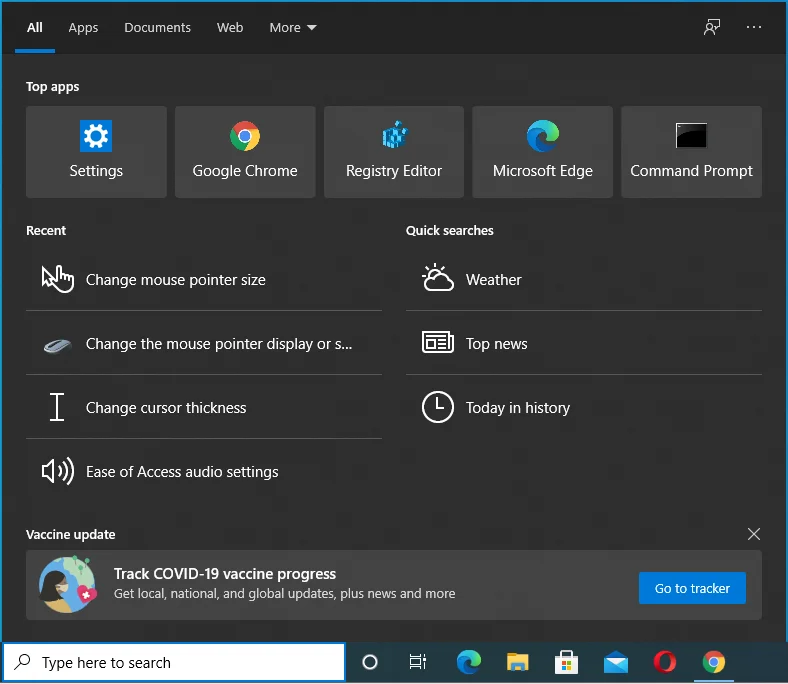Click the text cursor thickness icon
This screenshot has height=684, width=788.
[x=57, y=407]
